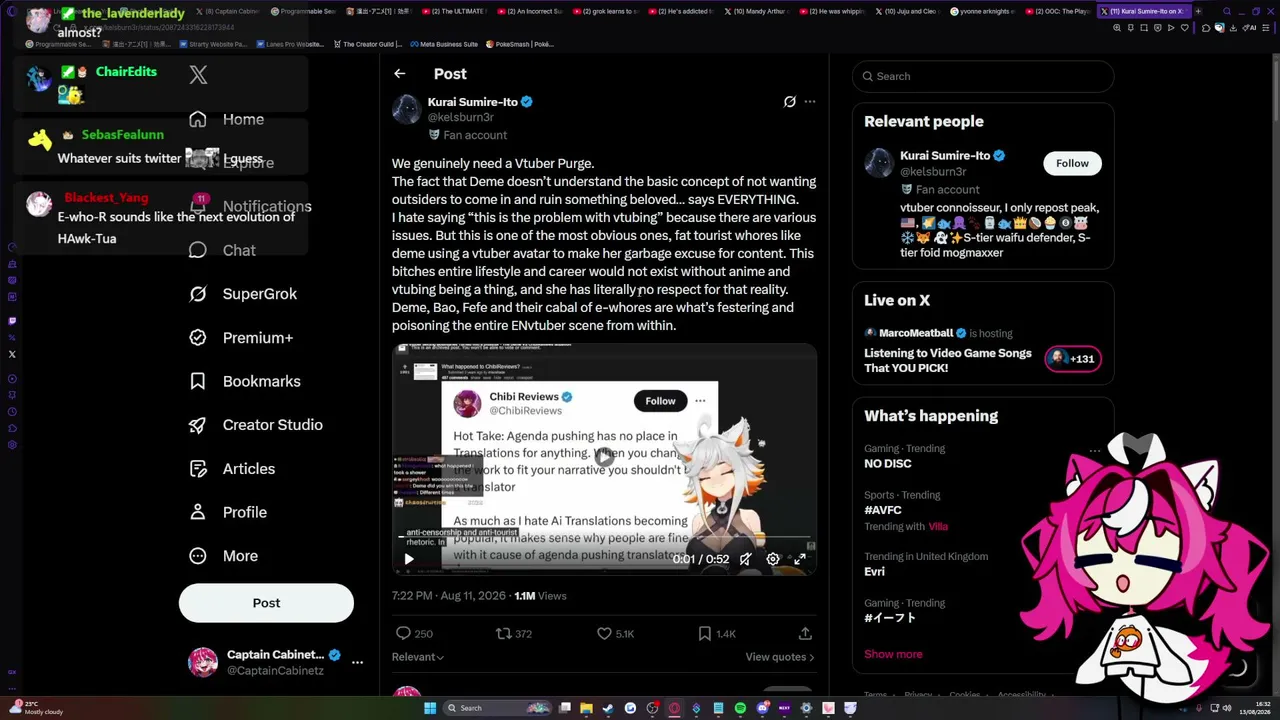Screen dimensions: 1280x720
Task: Open the weather widget showing 23°C
Action: pos(34,708)
